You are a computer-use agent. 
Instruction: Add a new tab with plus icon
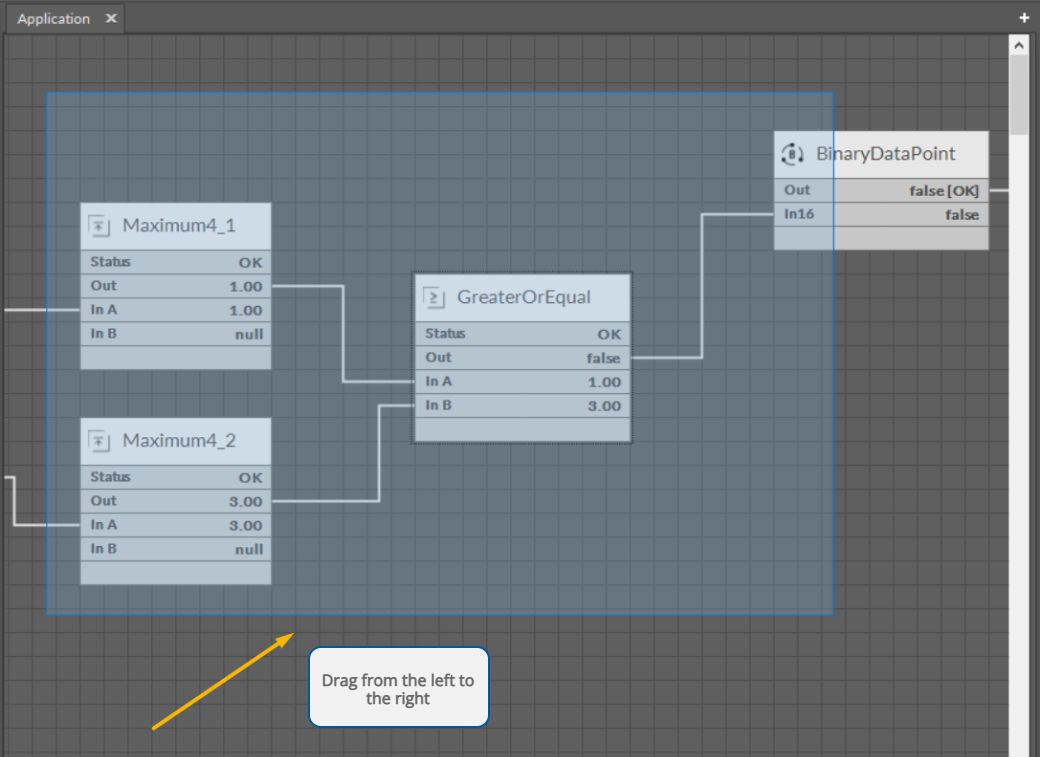(1024, 18)
